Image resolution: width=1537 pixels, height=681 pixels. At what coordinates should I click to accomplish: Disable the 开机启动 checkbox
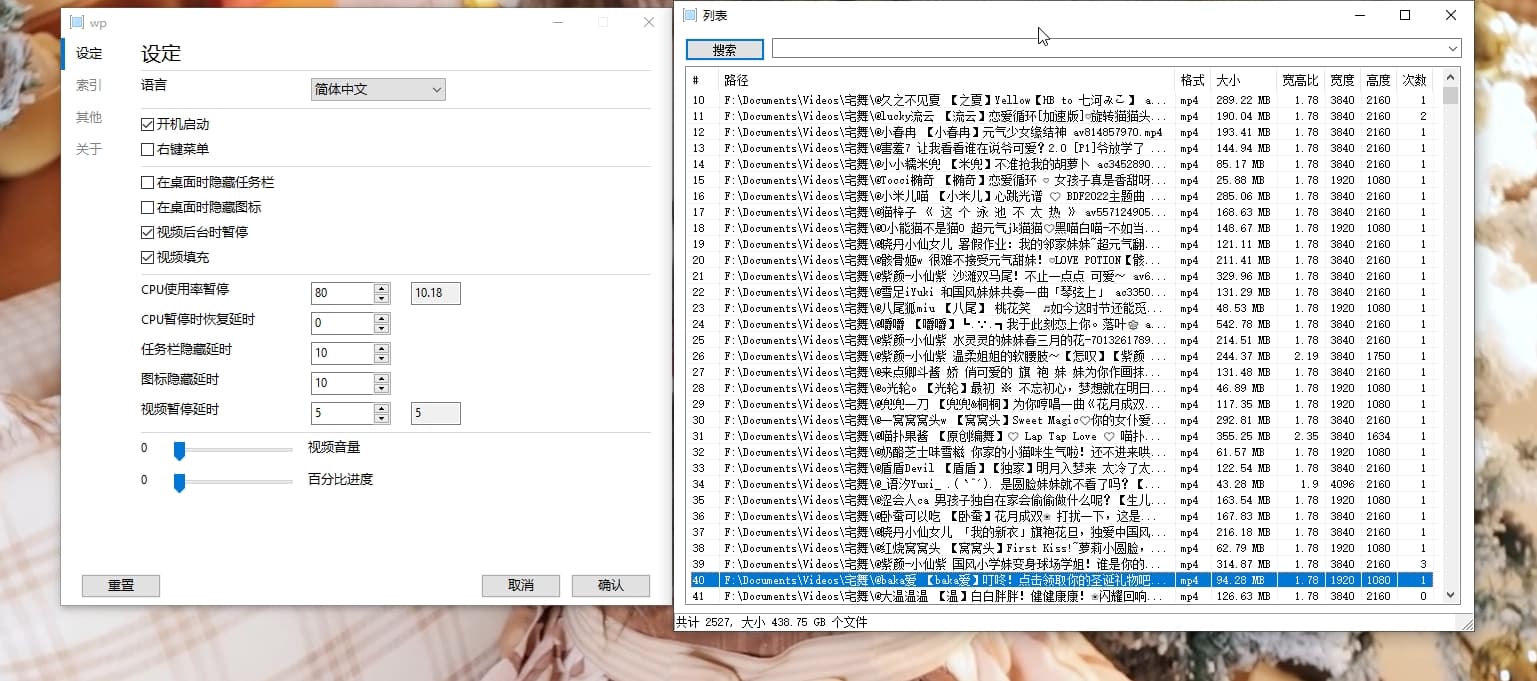[148, 125]
